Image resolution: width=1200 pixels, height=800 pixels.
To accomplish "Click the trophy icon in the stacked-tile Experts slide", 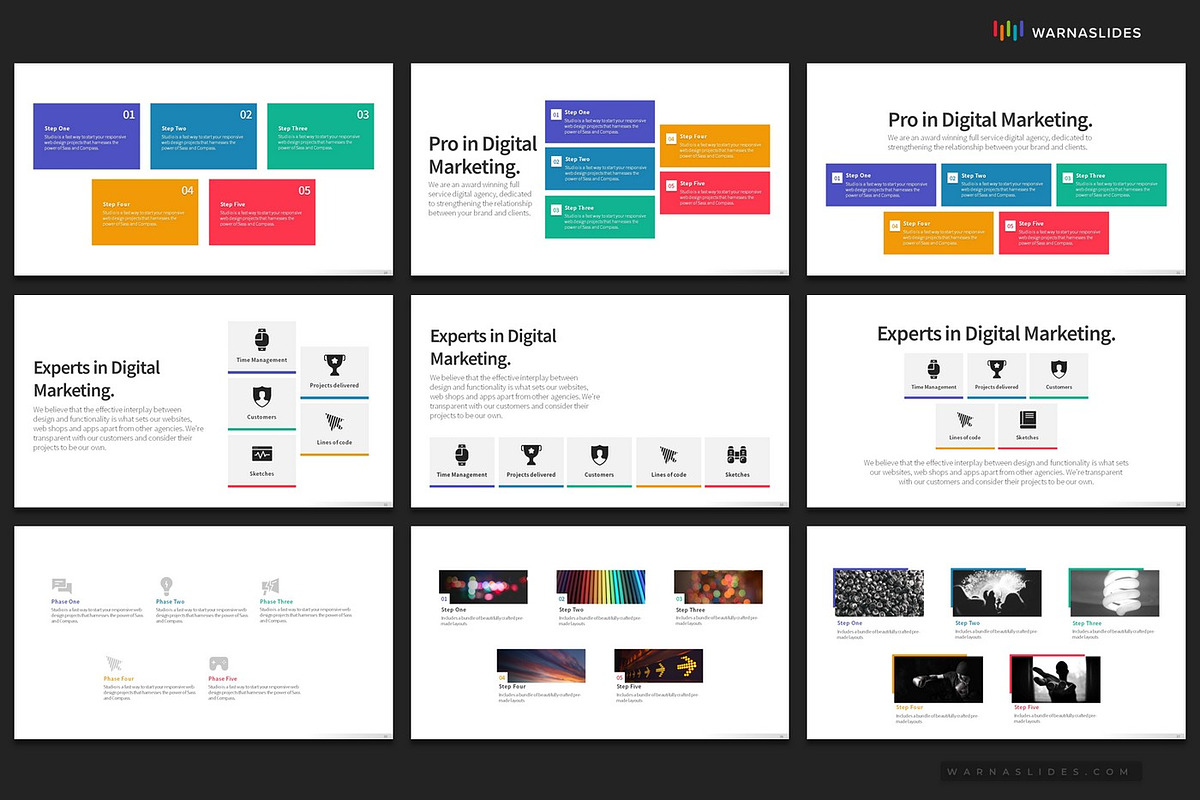I will click(334, 364).
